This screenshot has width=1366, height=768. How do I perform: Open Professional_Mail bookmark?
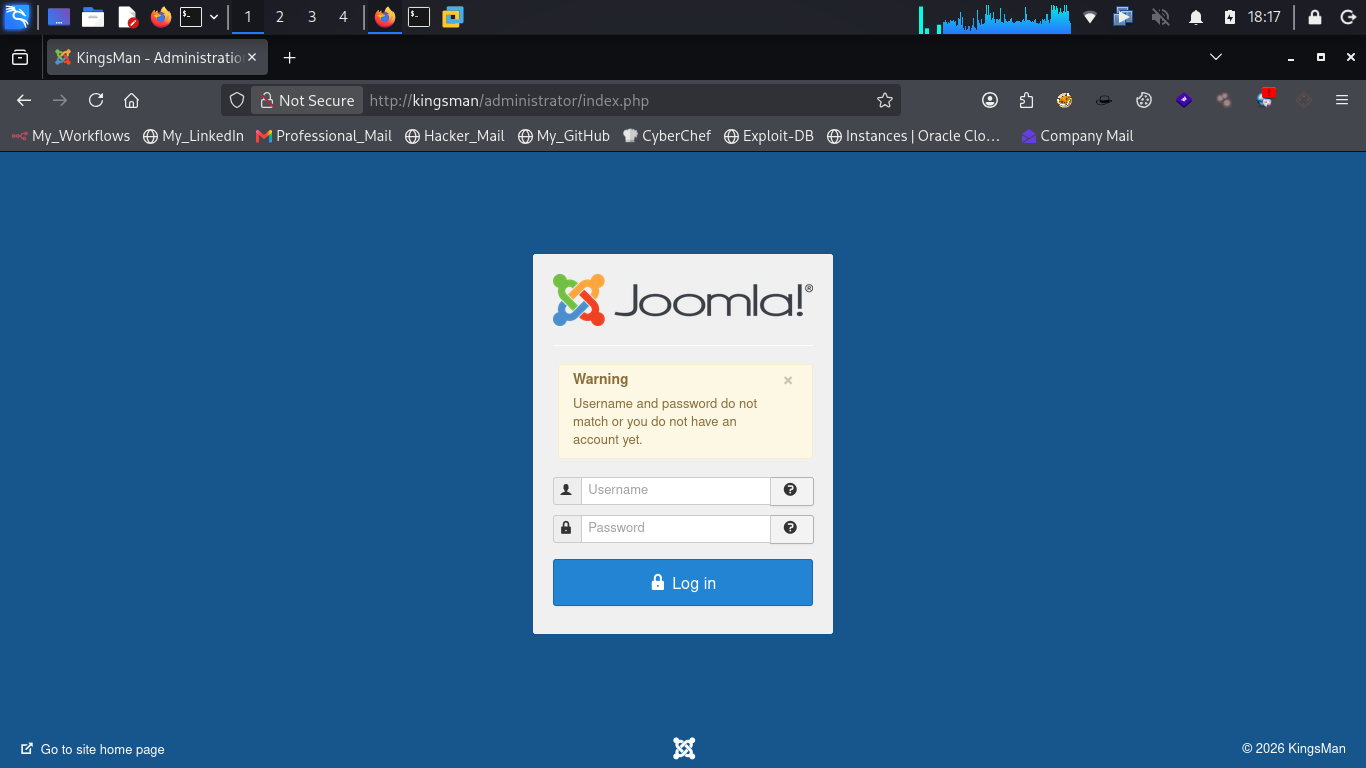point(324,136)
